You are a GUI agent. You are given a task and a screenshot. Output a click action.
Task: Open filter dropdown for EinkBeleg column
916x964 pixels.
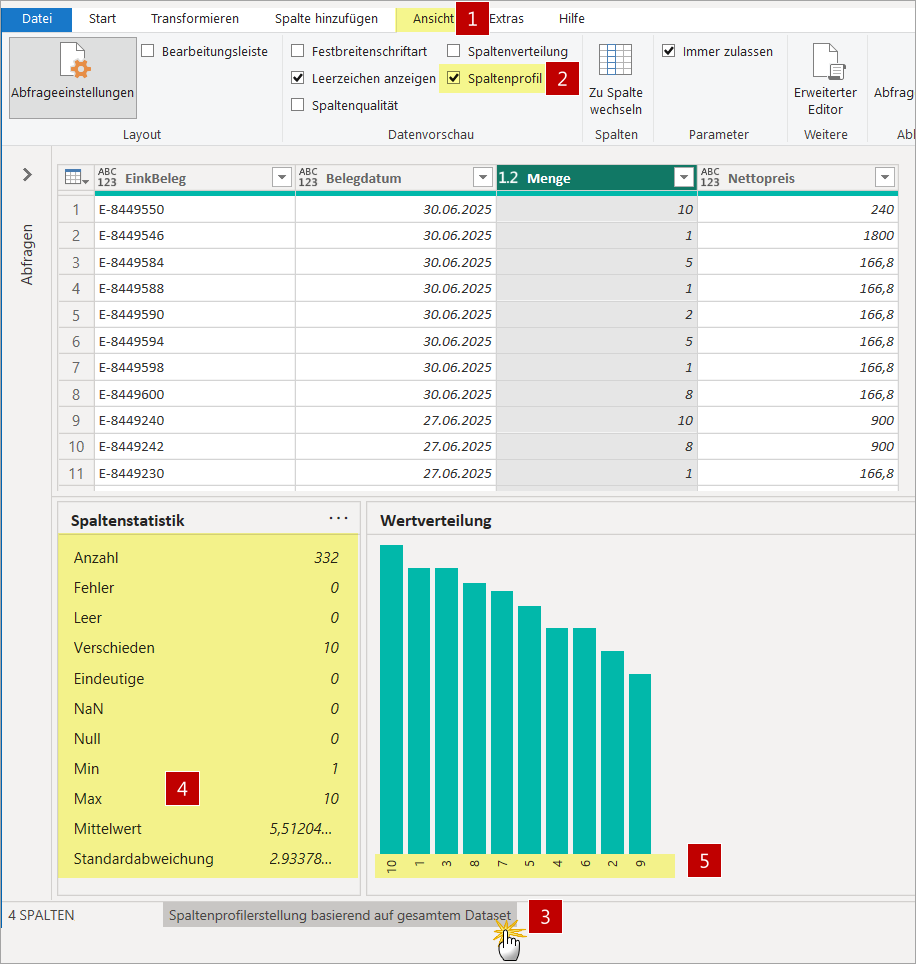coord(281,178)
